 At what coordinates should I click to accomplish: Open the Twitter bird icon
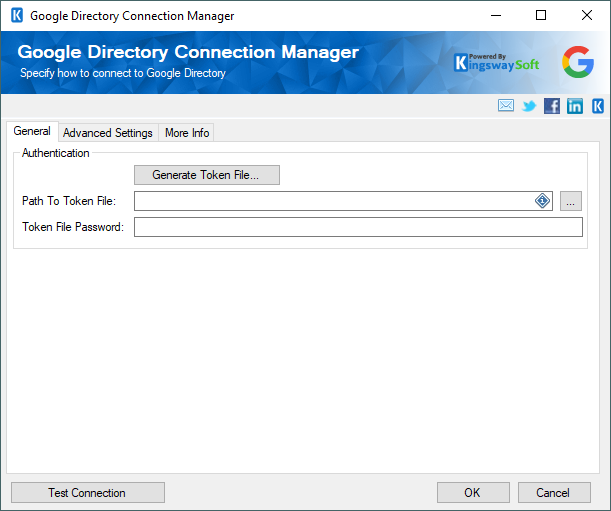point(529,106)
